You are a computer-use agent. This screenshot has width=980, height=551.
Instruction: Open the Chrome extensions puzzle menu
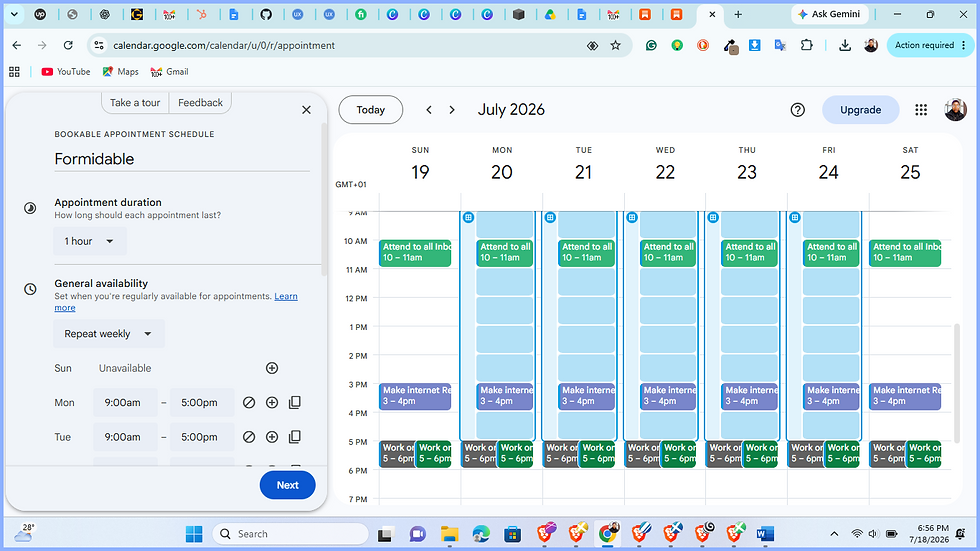[x=807, y=45]
